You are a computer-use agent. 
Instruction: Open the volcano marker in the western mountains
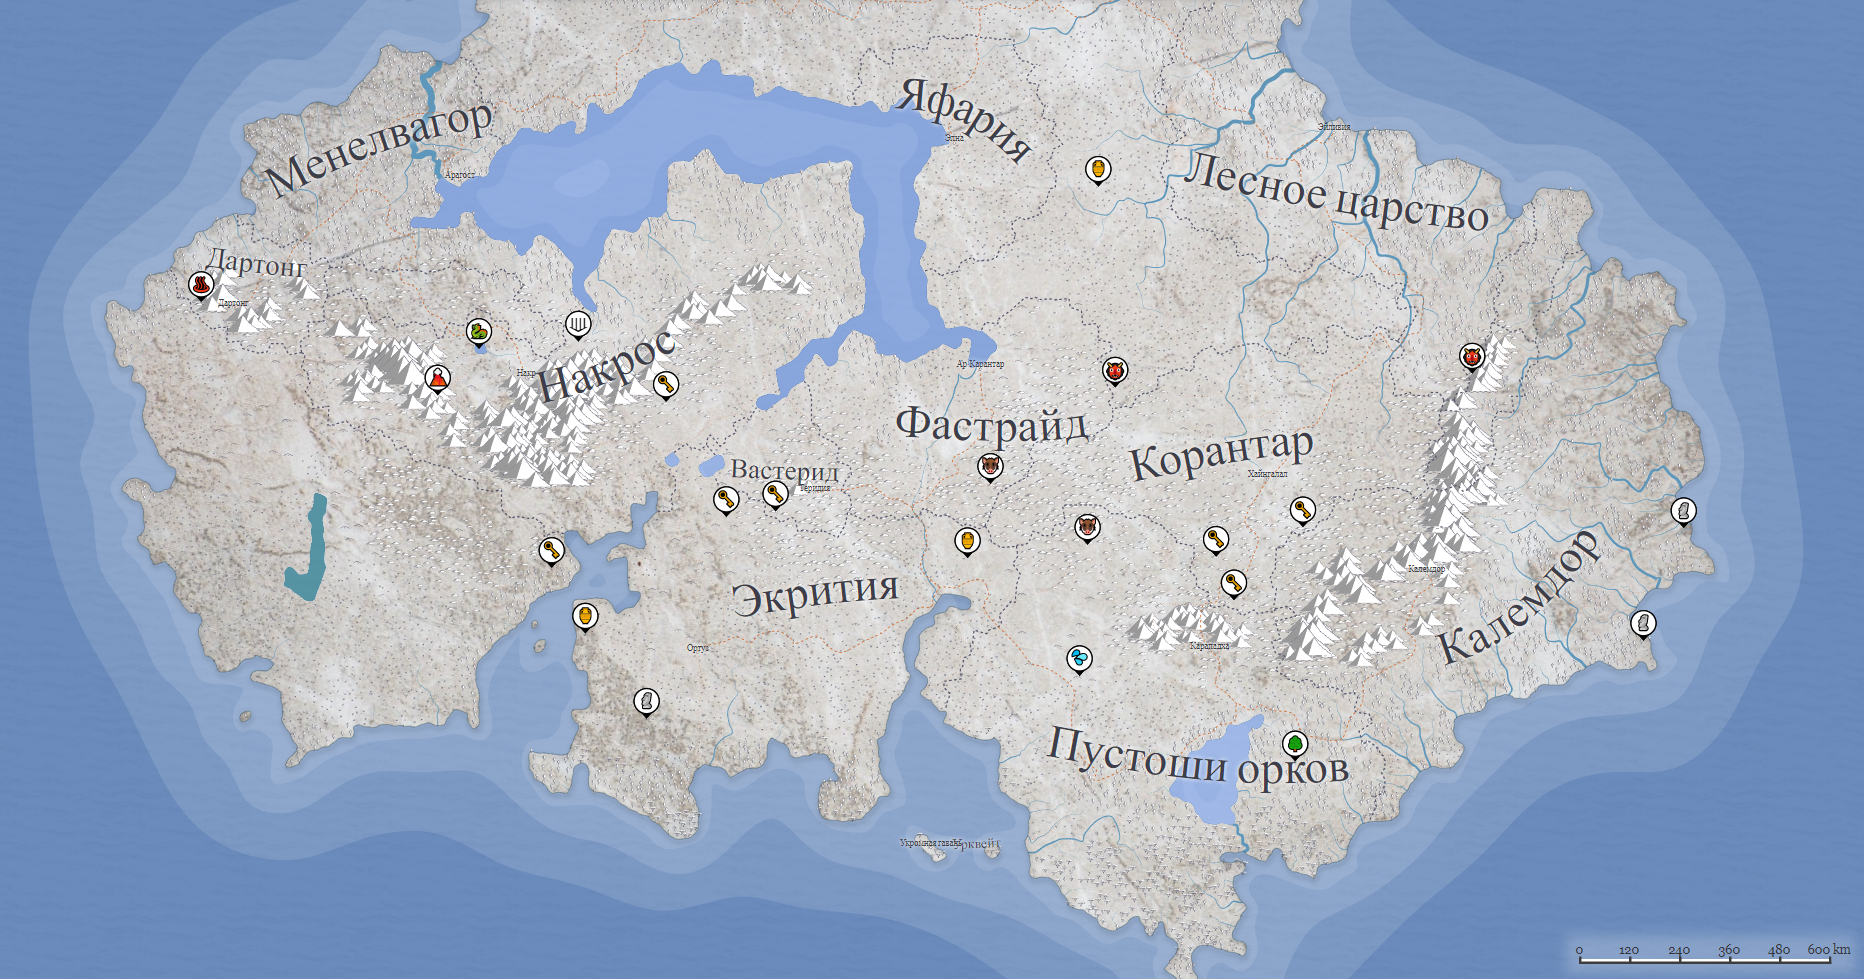tap(437, 379)
